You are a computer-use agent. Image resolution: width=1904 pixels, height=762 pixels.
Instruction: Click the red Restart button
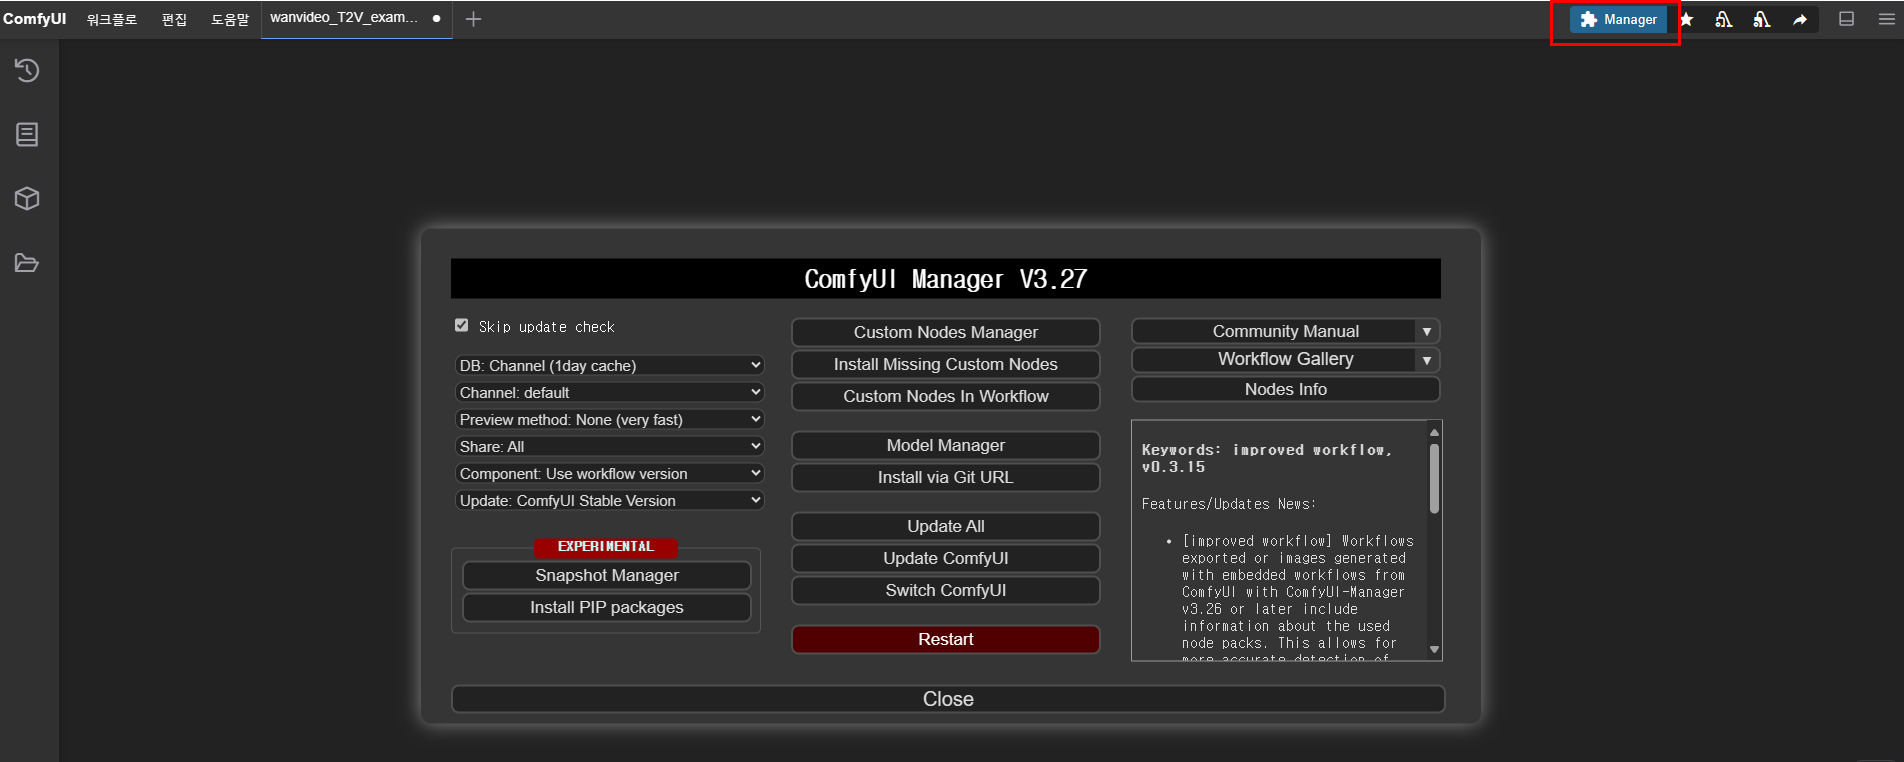(x=946, y=639)
